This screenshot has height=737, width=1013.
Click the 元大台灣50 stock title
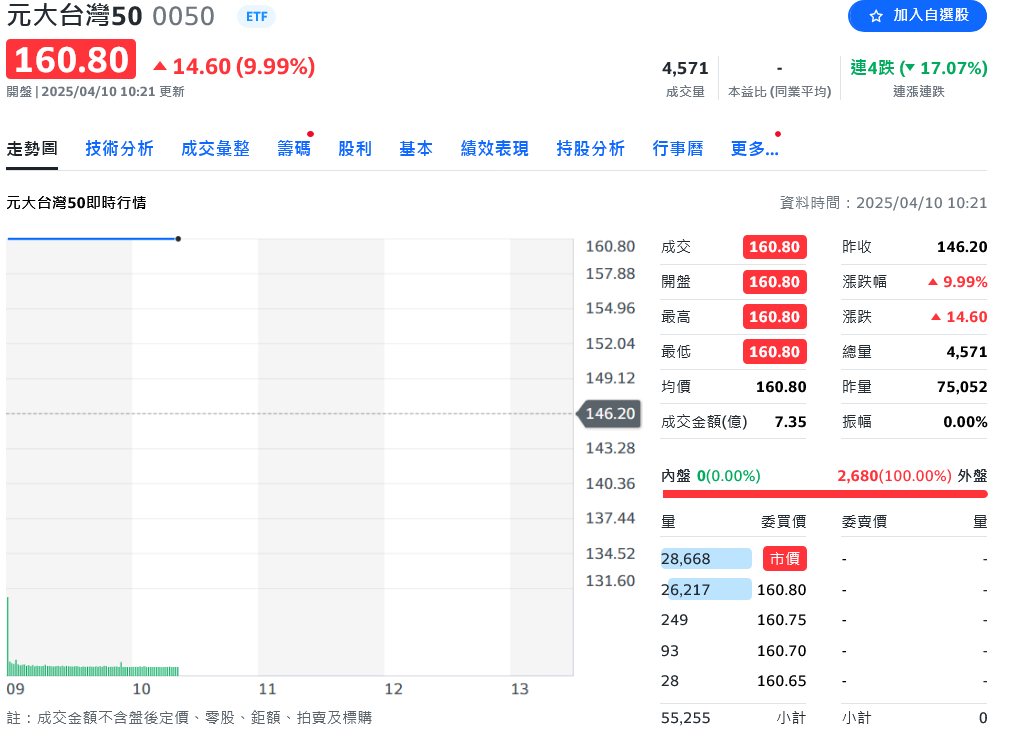coord(74,16)
